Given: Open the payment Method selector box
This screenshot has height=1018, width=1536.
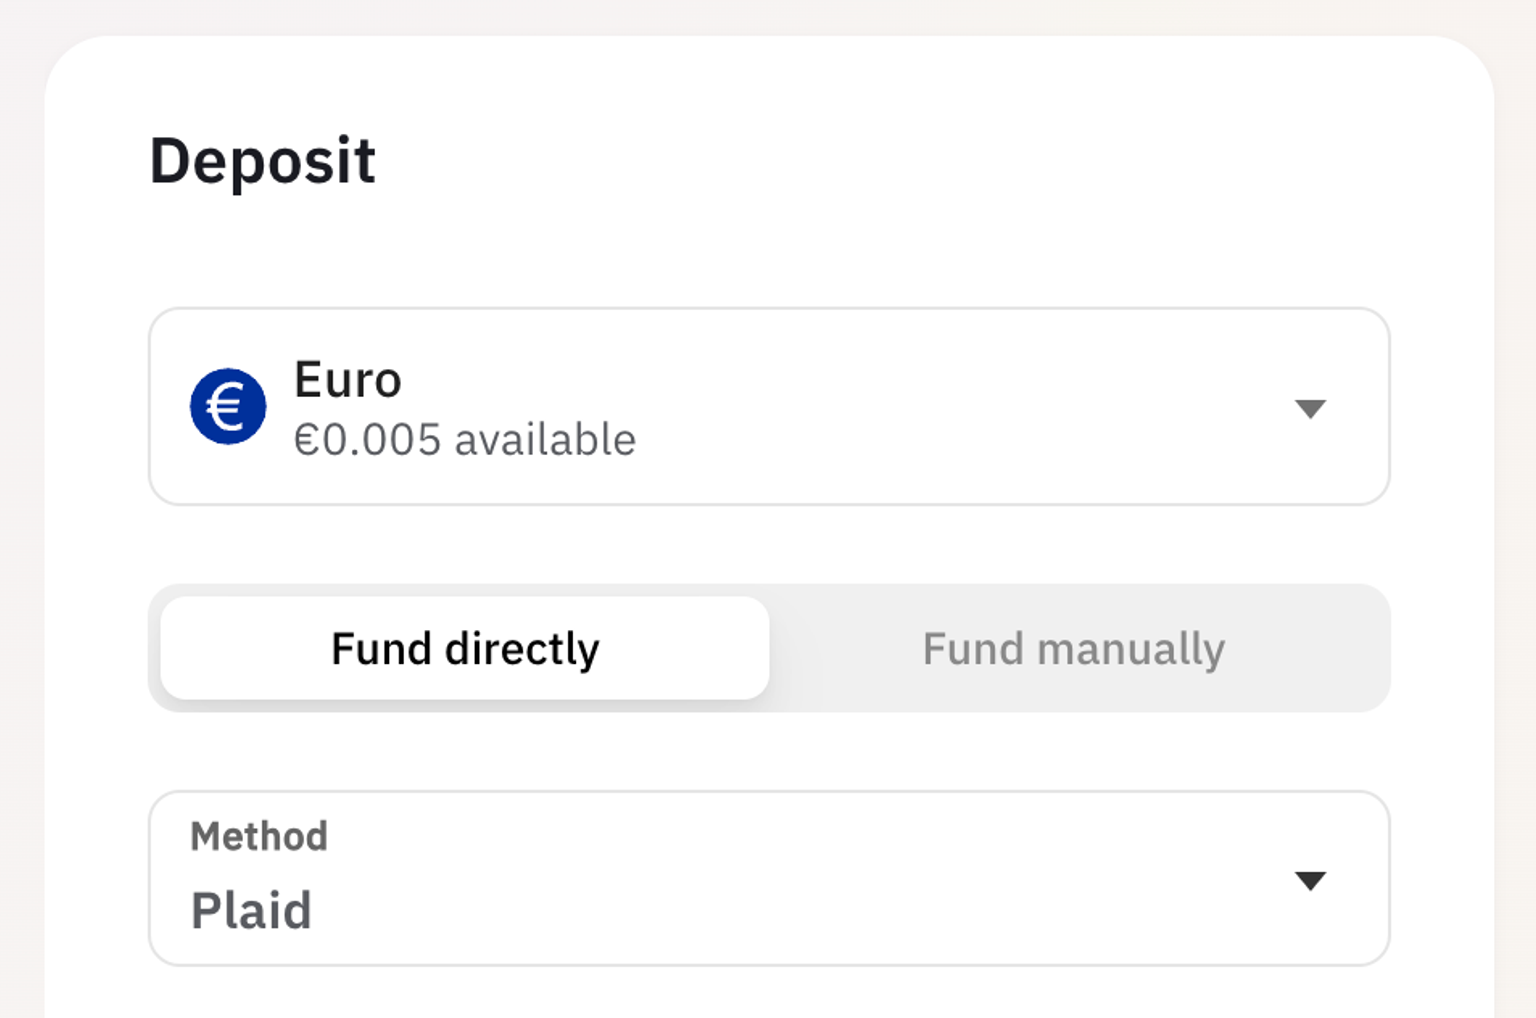Looking at the screenshot, I should click(768, 878).
